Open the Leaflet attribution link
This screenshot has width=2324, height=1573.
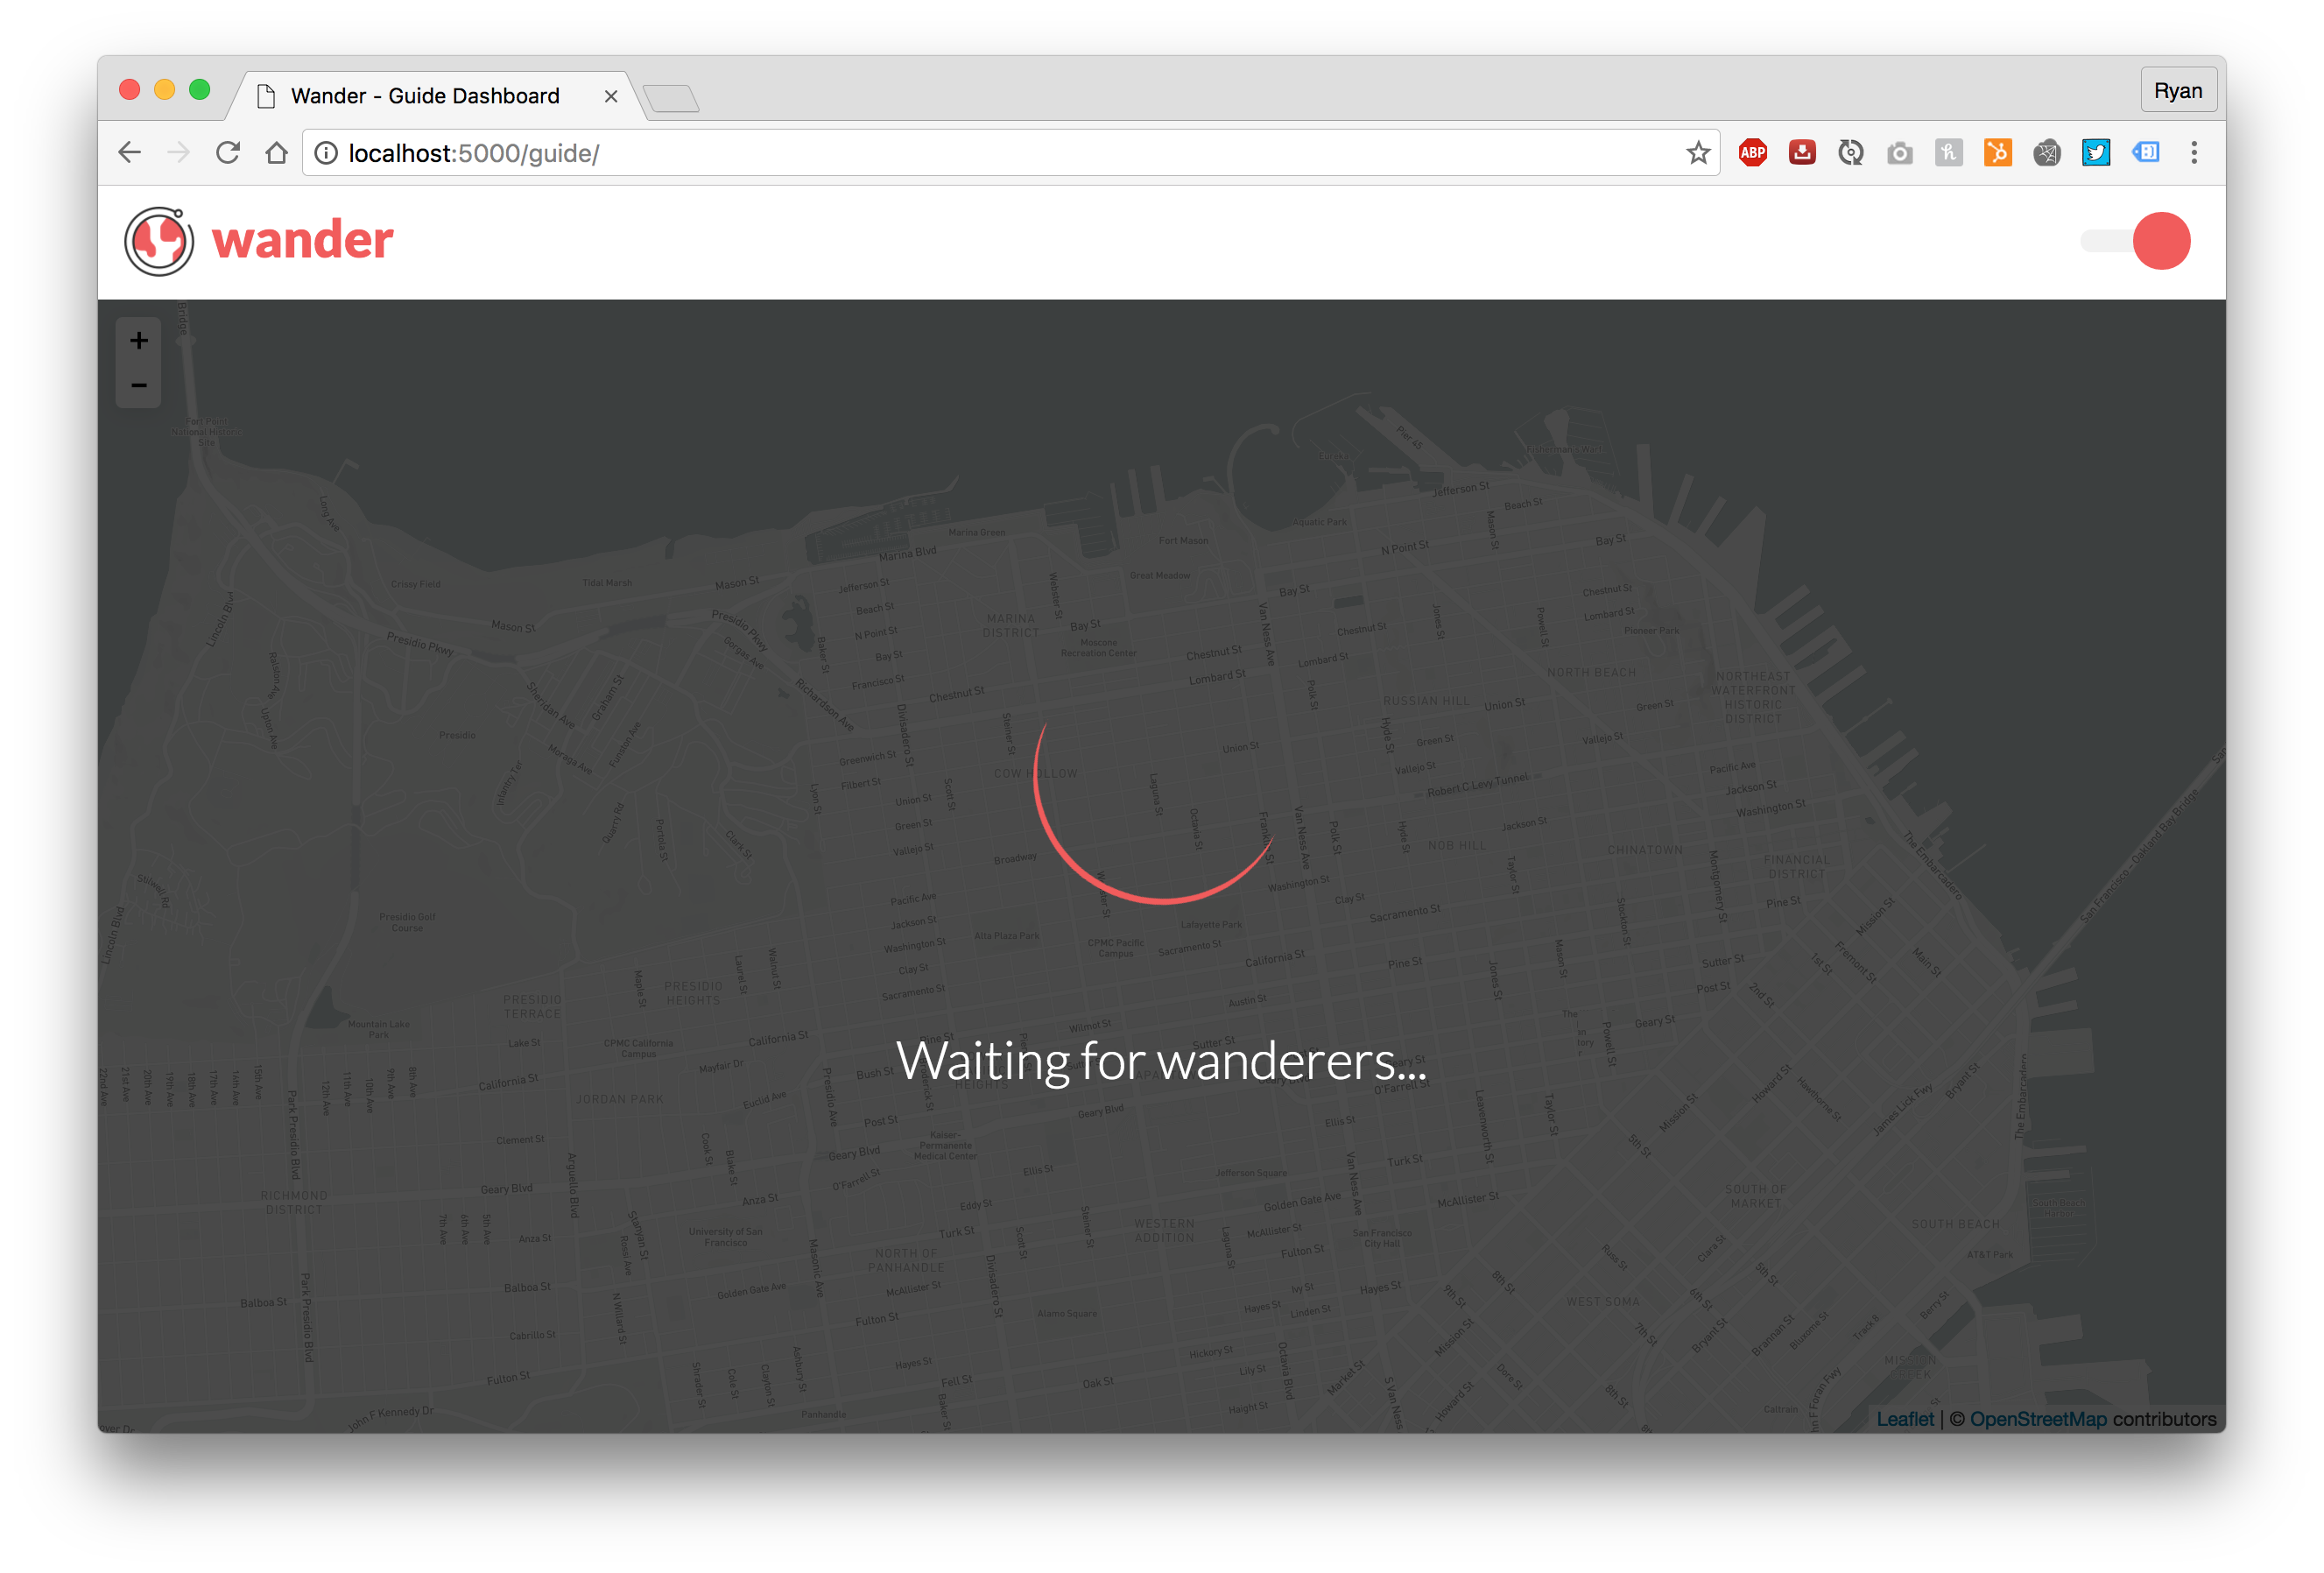pos(1904,1419)
